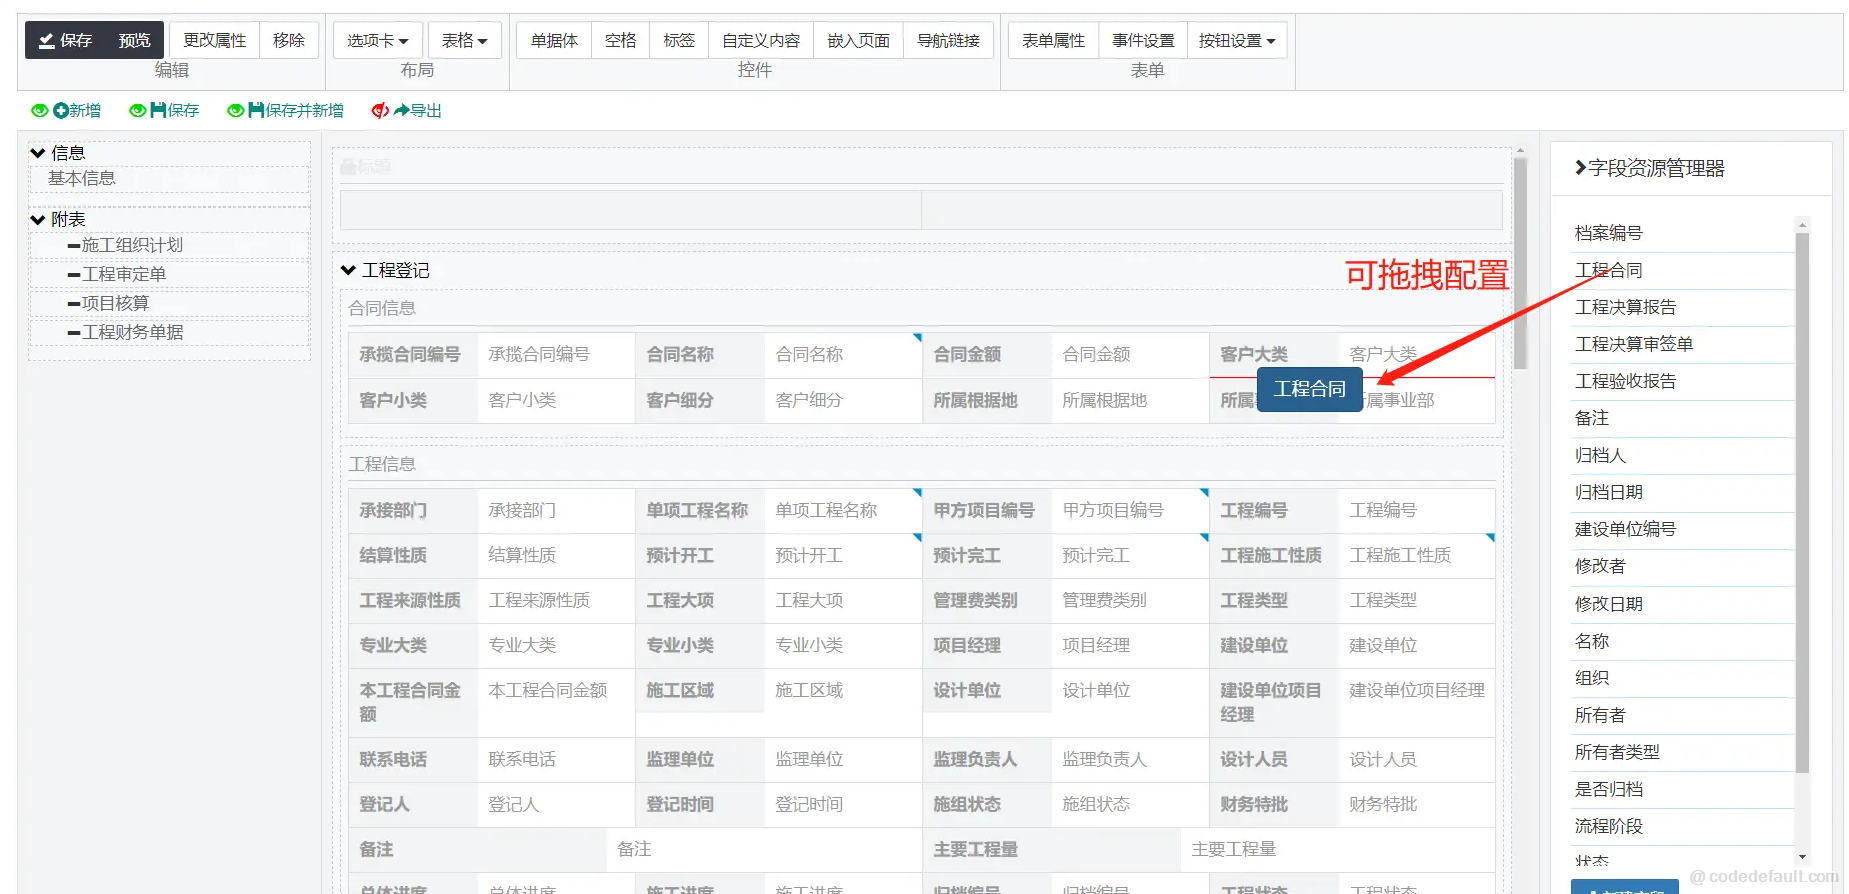Click the dark 保存 button with checkmark icon

[x=65, y=41]
